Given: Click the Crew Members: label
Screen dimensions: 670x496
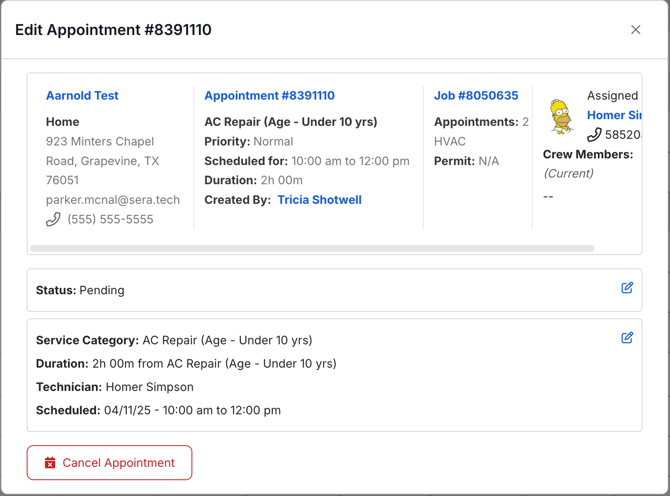Looking at the screenshot, I should pos(588,154).
